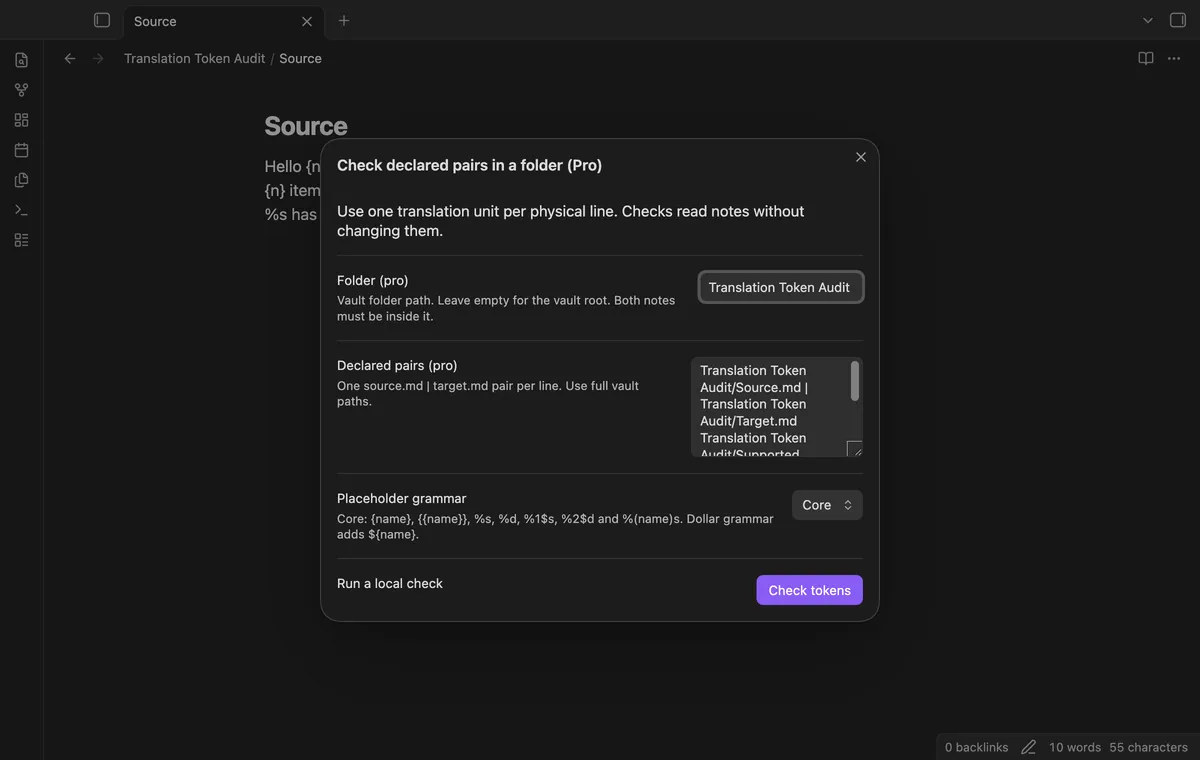
Task: Toggle the left sidebar icon
Action: (101, 20)
